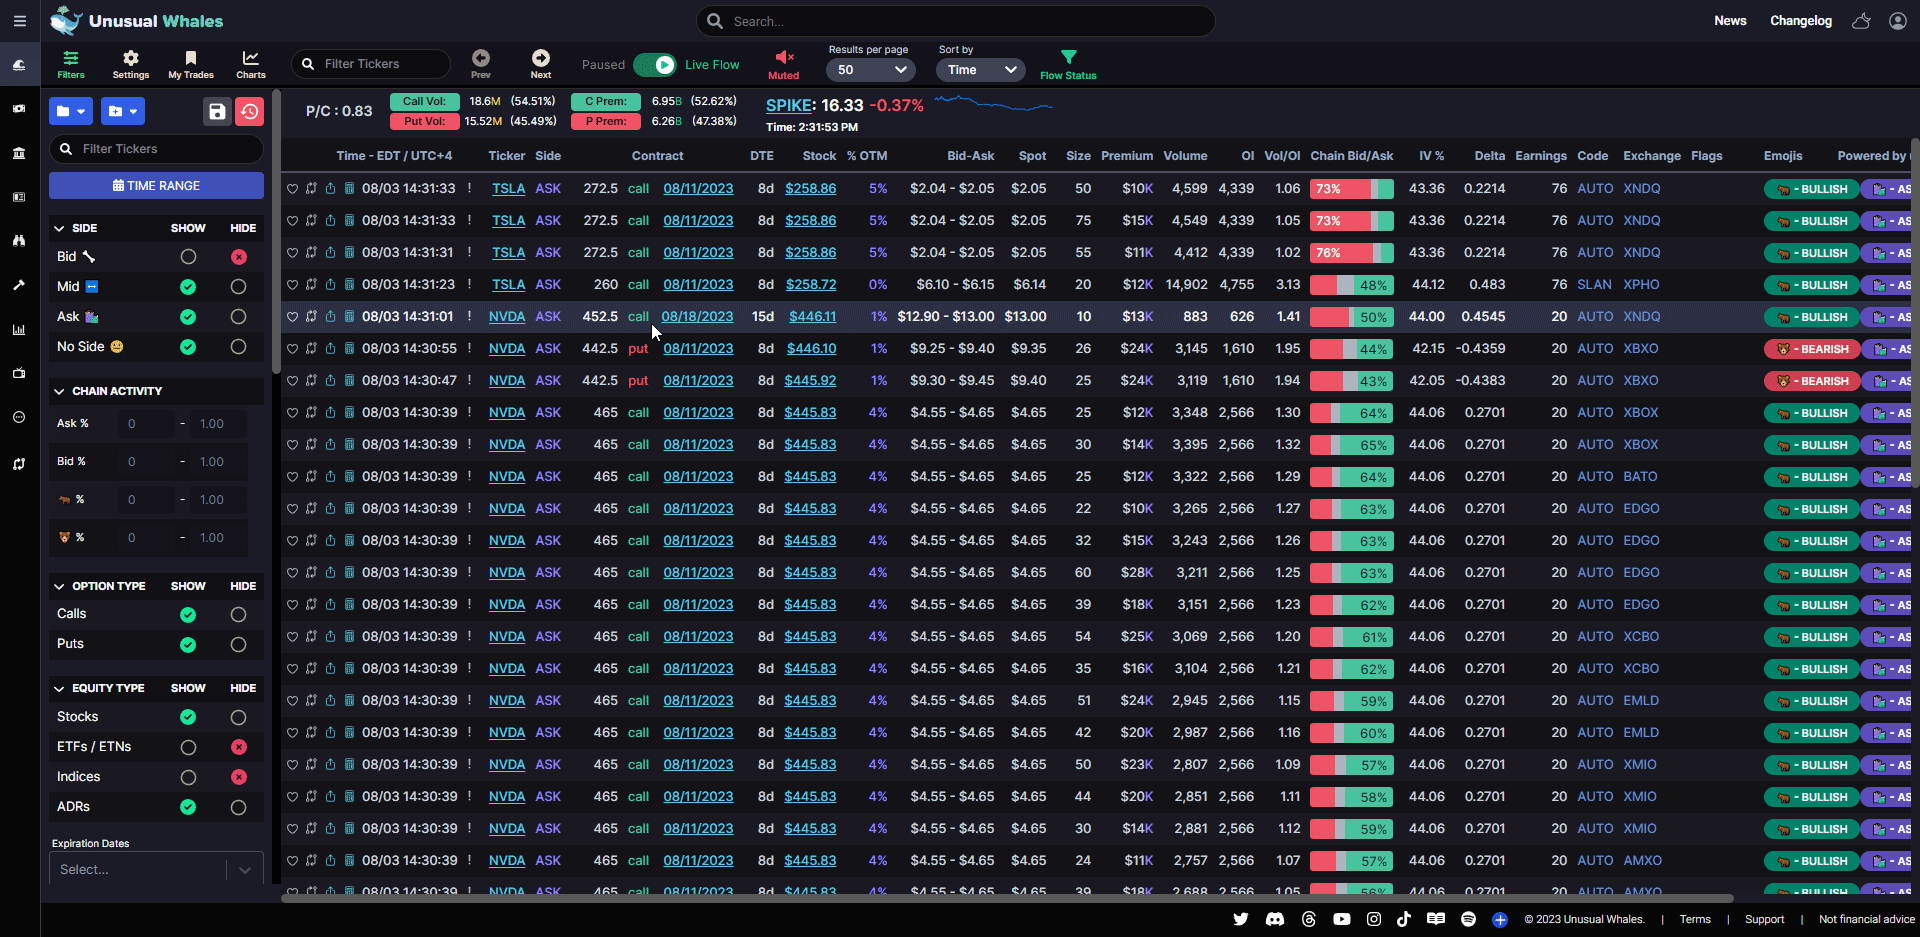Collapse the EQUITY TYPE section
Viewport: 1920px width, 937px height.
pyautogui.click(x=59, y=688)
